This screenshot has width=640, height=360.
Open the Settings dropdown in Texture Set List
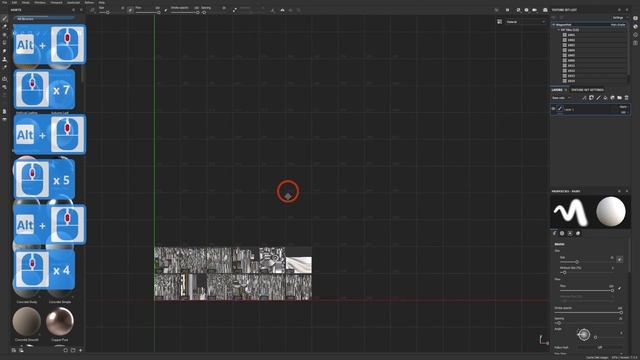click(619, 18)
